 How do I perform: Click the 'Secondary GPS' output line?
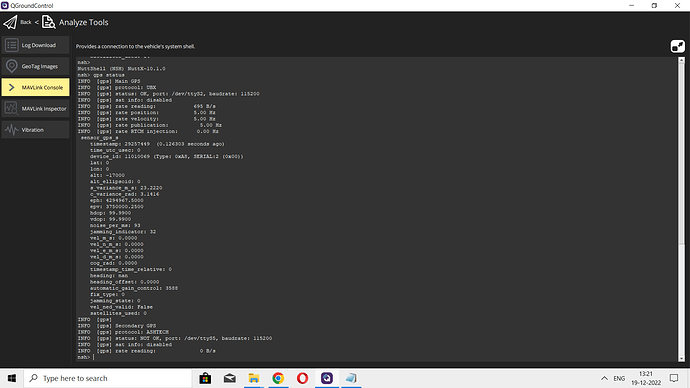click(117, 326)
